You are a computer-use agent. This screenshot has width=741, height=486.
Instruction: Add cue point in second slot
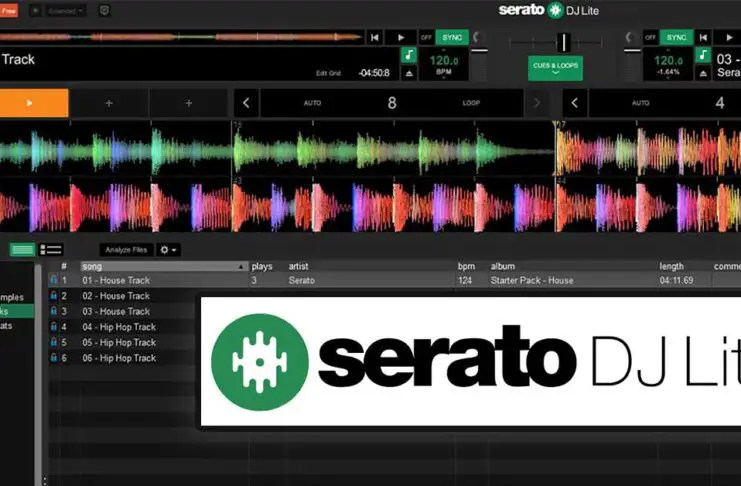109,103
